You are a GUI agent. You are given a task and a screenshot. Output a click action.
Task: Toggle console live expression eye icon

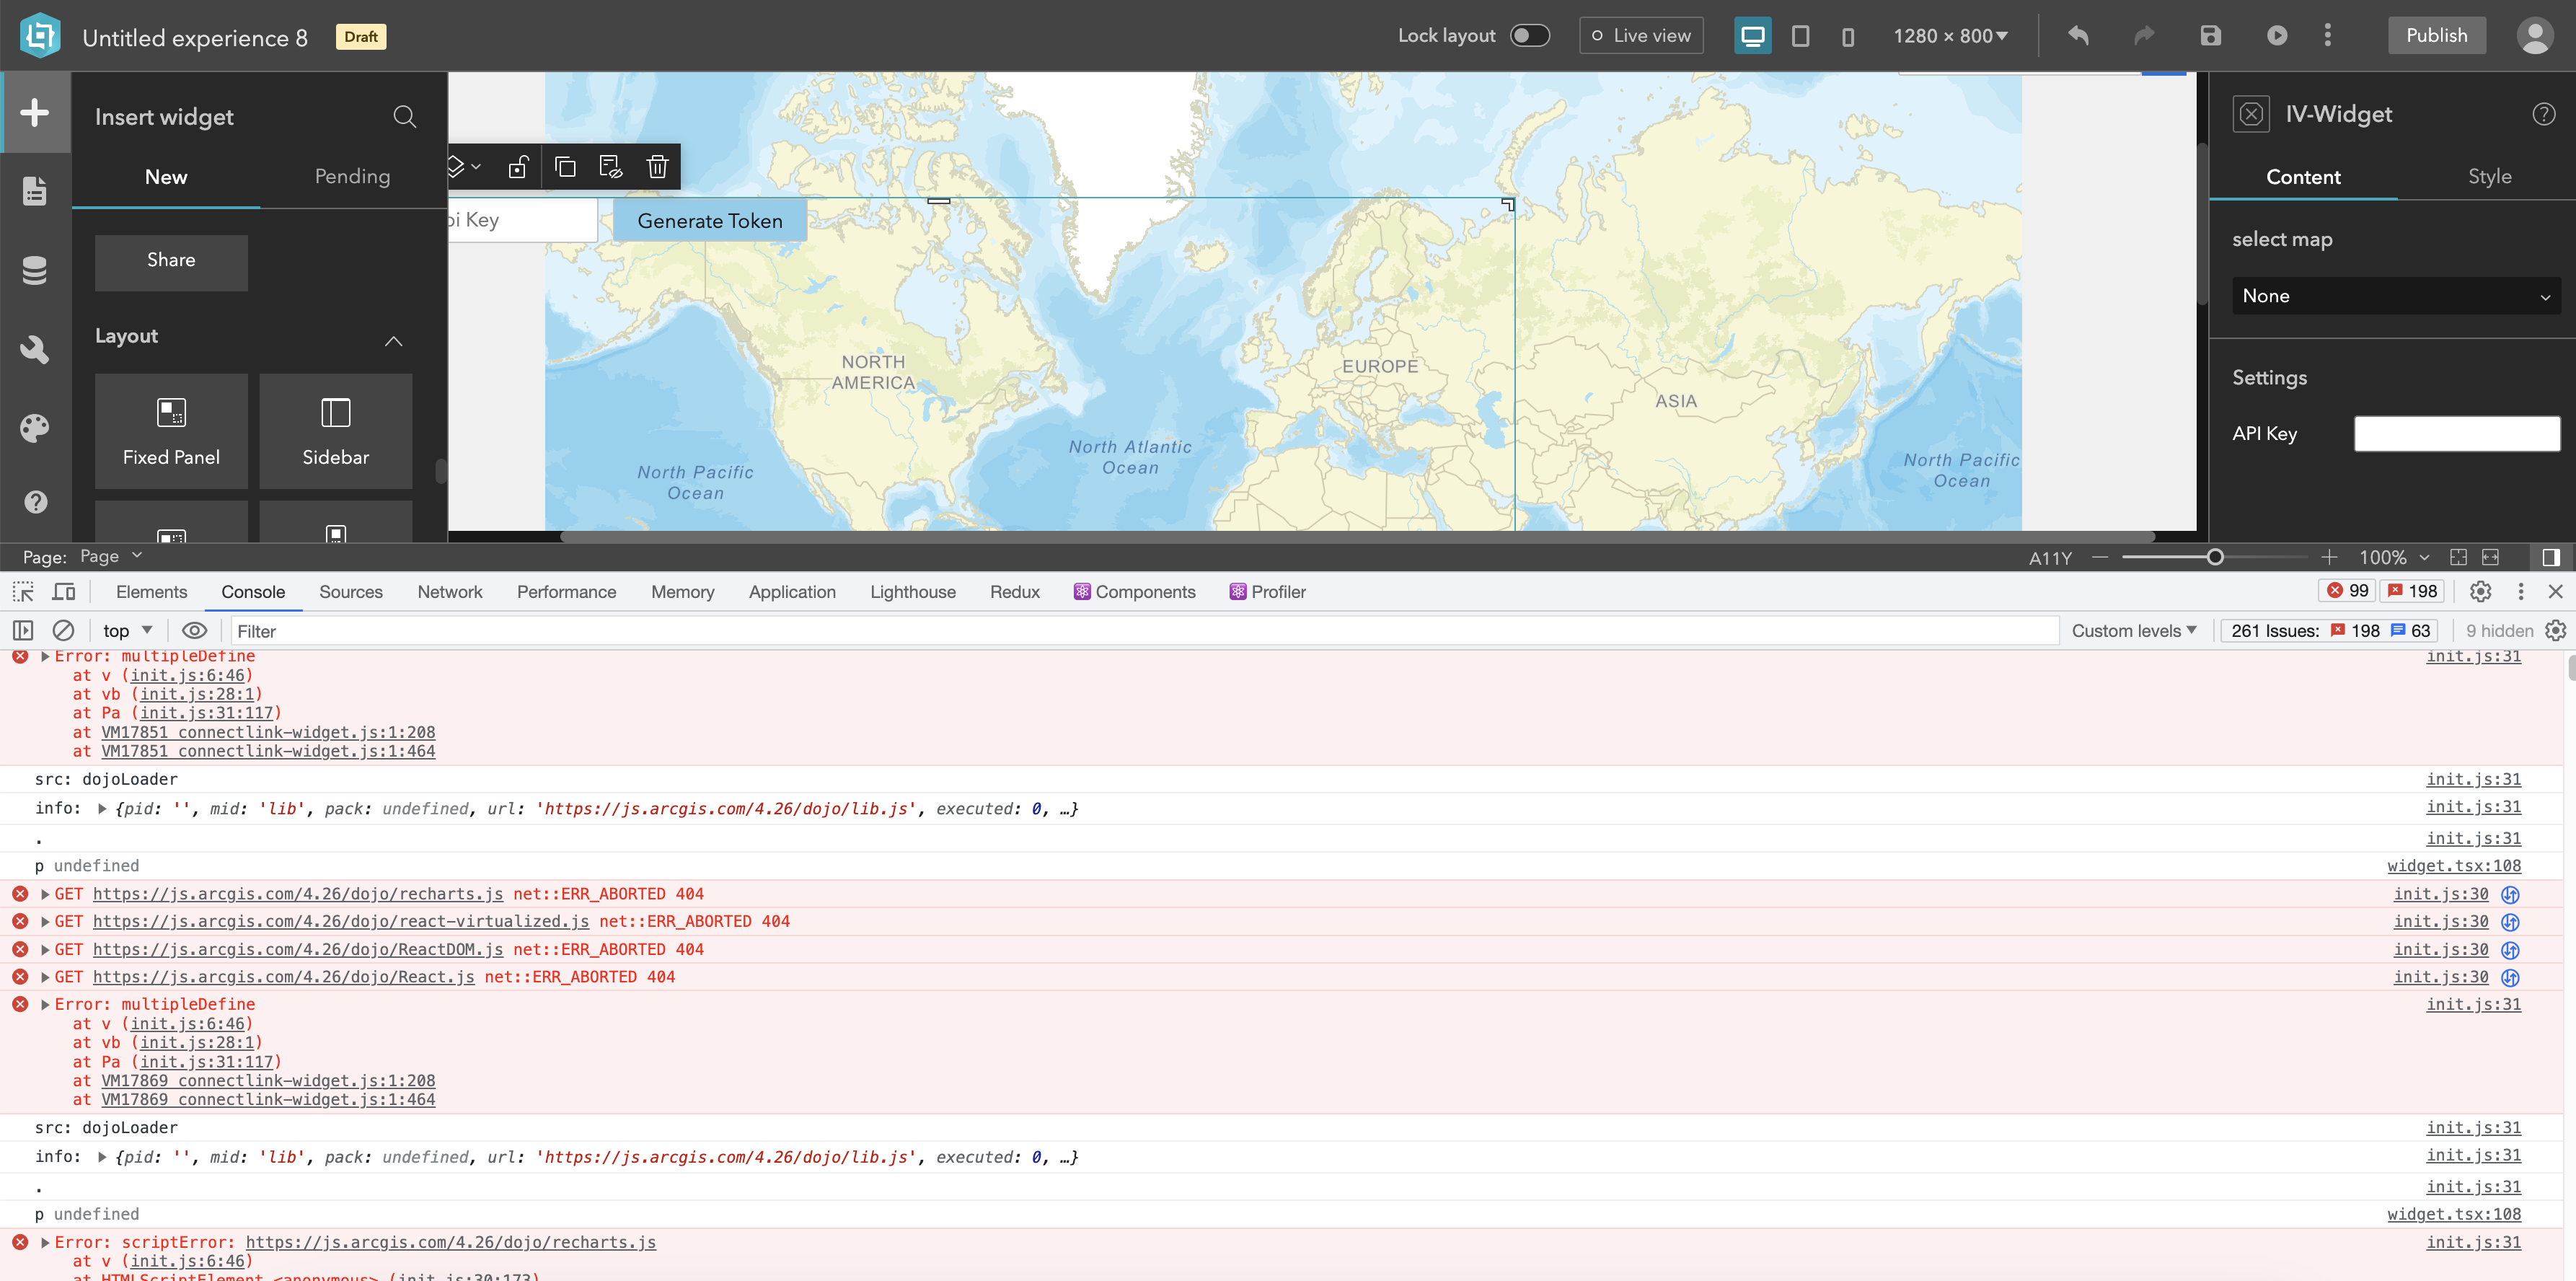click(194, 630)
